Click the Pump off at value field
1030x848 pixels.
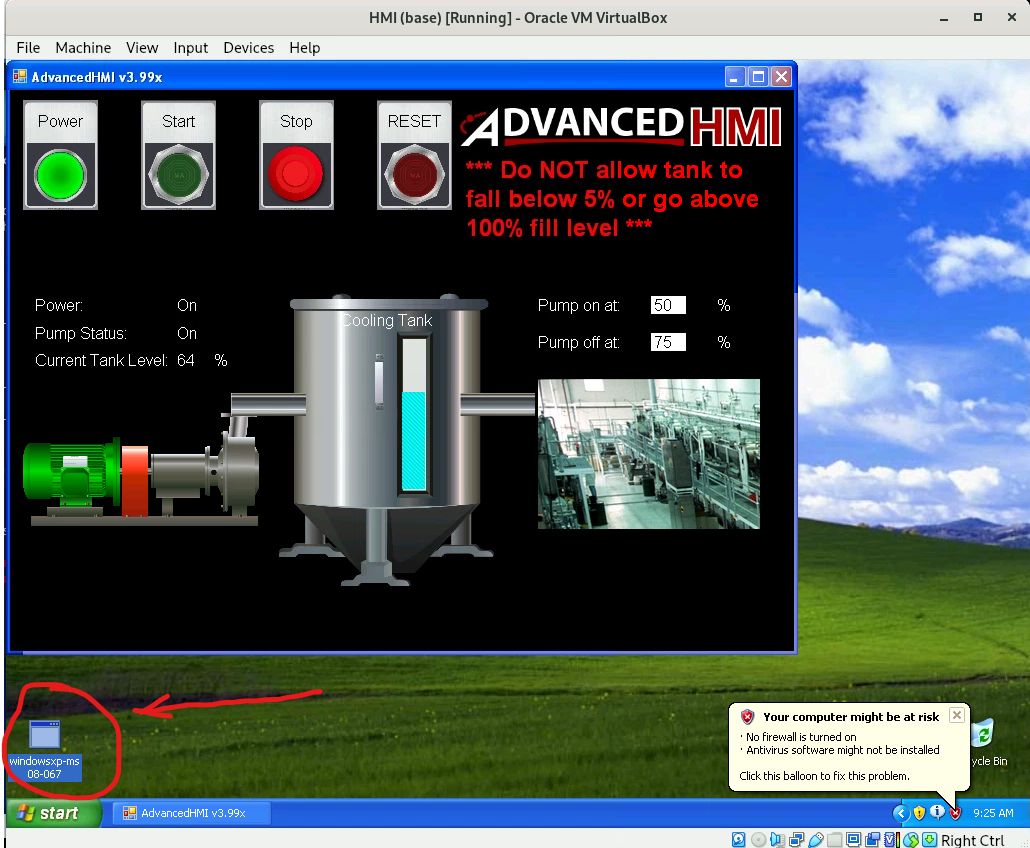668,342
